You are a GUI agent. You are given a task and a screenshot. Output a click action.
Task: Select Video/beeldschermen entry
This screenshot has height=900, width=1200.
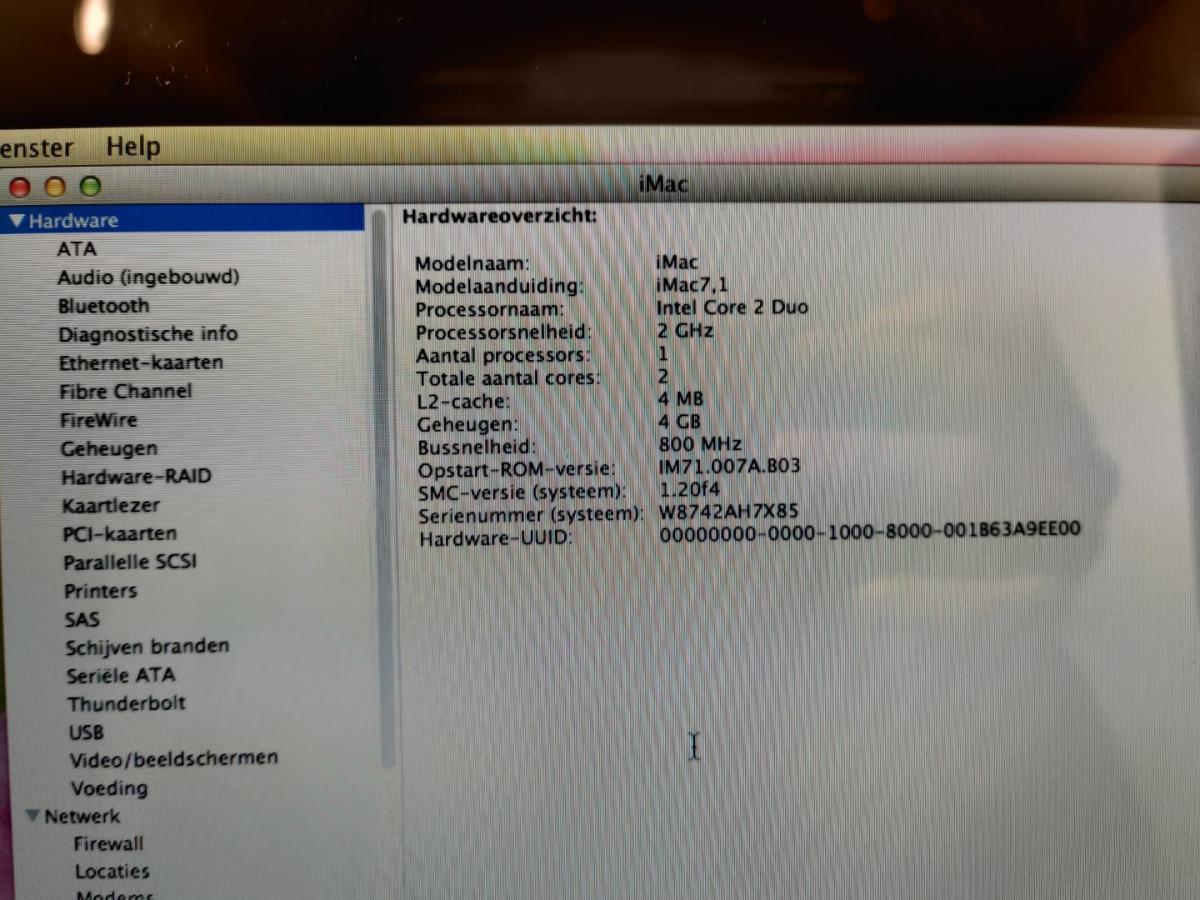pos(173,759)
